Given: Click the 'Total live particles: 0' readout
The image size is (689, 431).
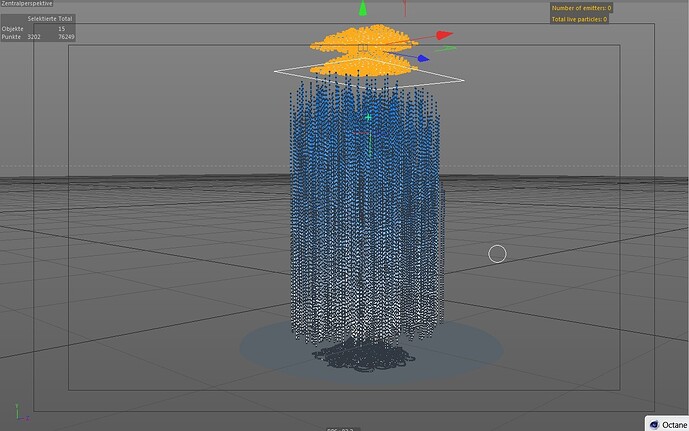Looking at the screenshot, I should coord(579,19).
